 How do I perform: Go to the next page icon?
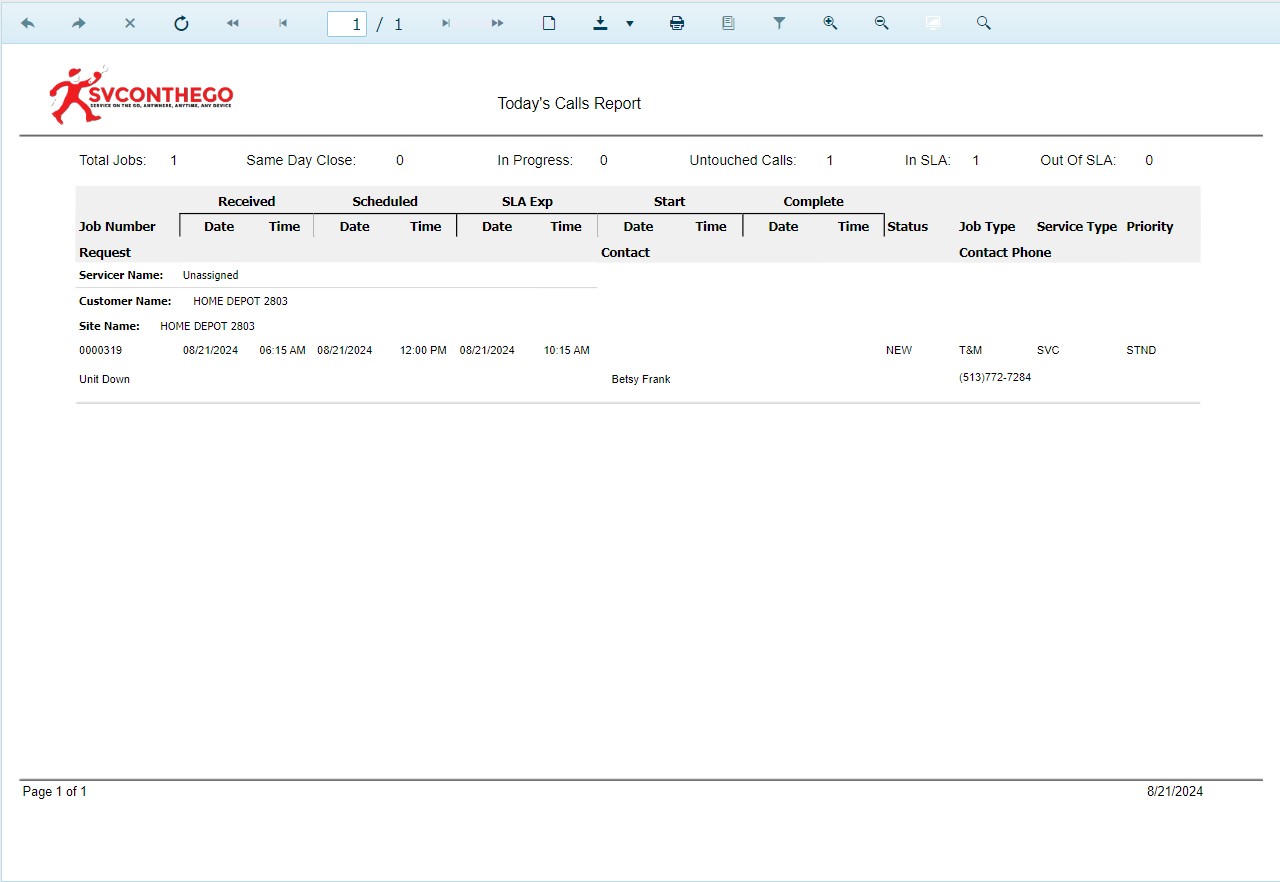tap(446, 23)
